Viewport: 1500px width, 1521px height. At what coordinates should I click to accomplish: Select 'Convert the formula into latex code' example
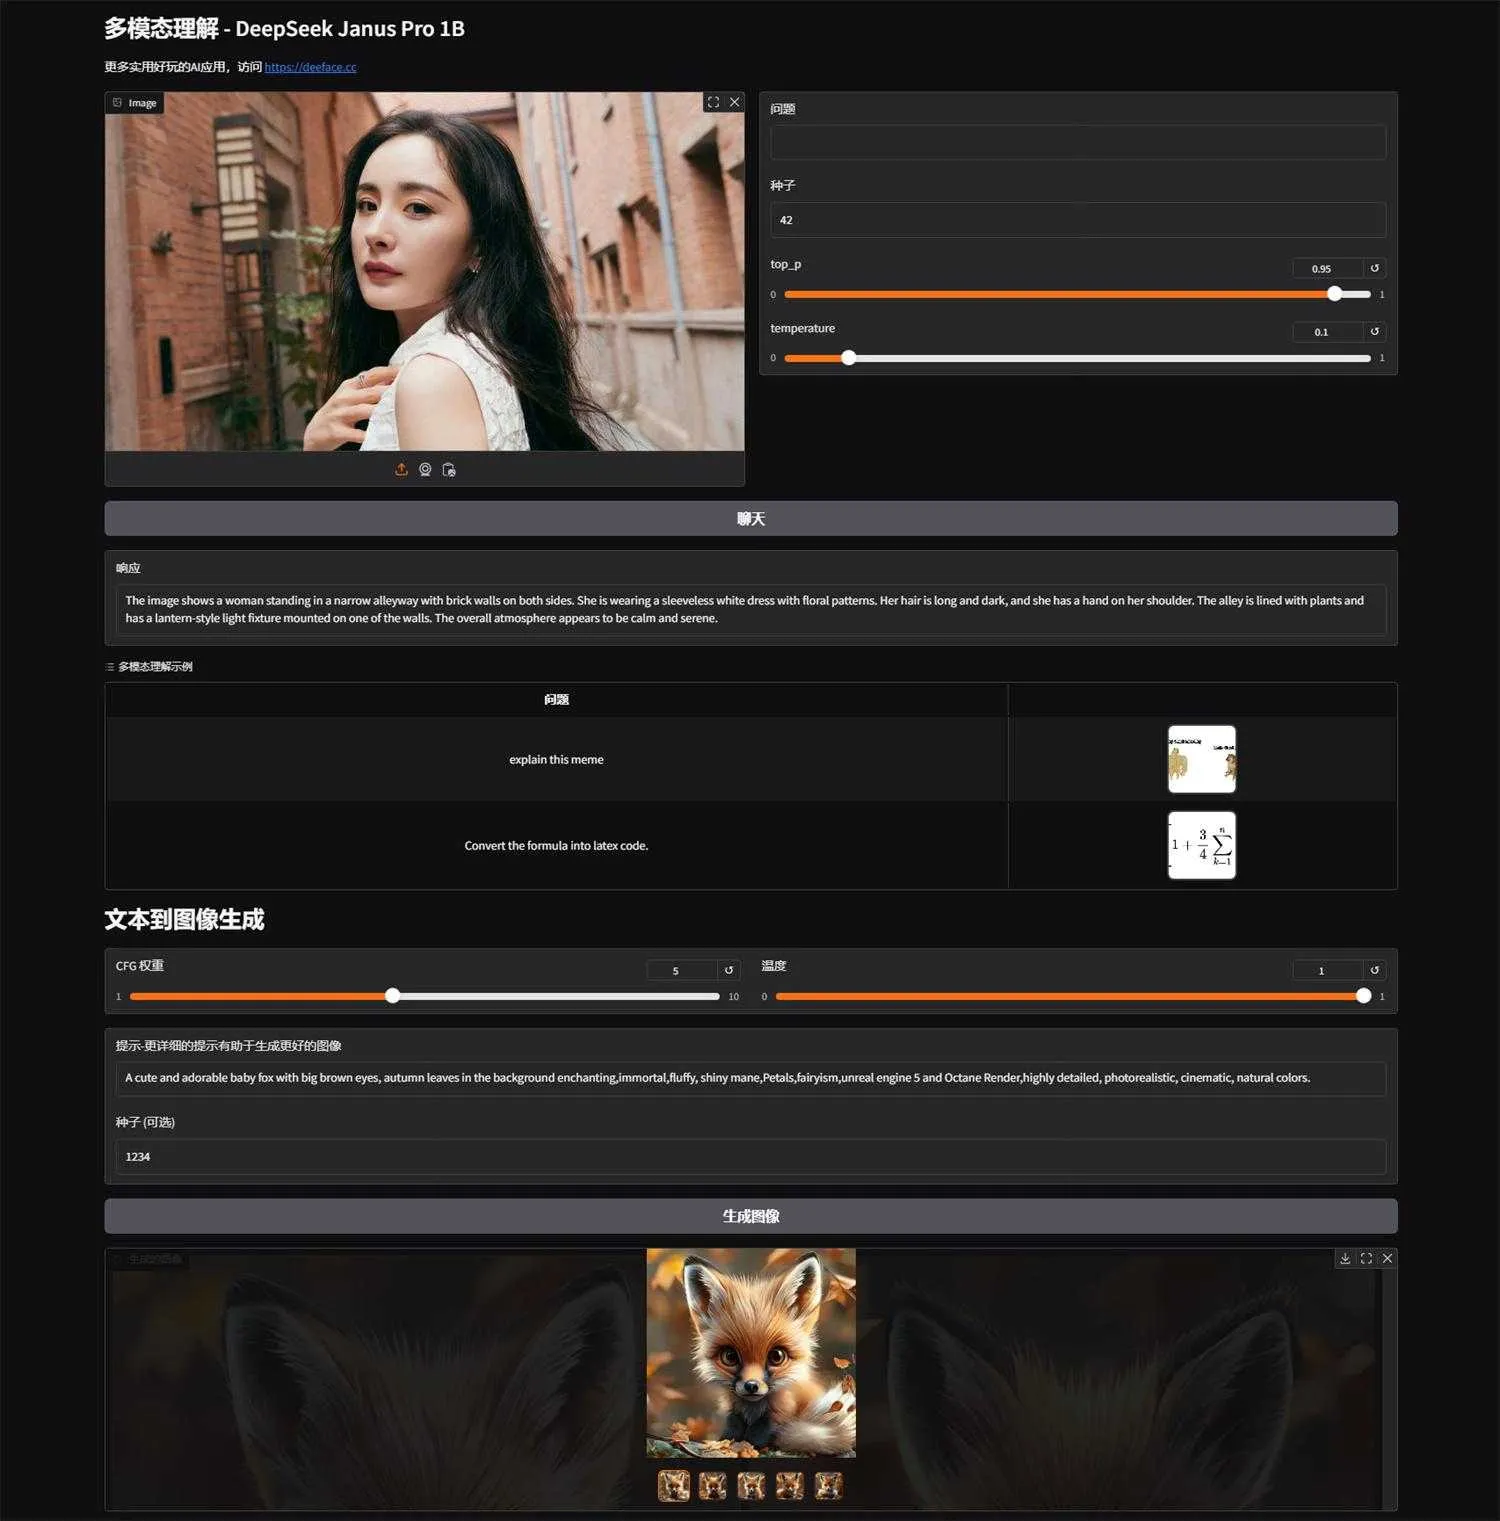point(556,845)
